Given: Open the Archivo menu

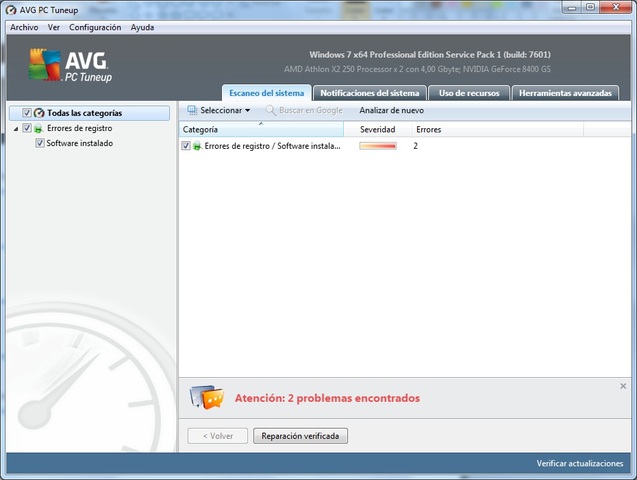Looking at the screenshot, I should [24, 27].
